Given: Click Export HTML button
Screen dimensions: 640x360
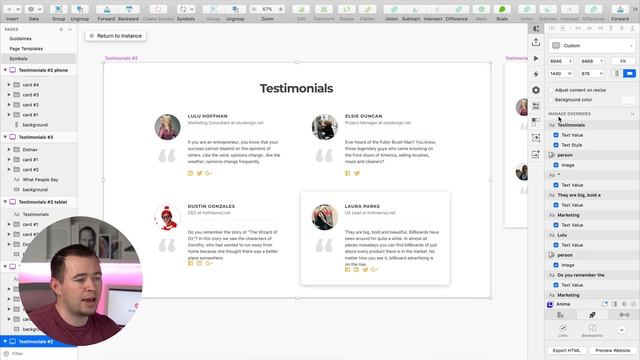Looking at the screenshot, I should [567, 350].
